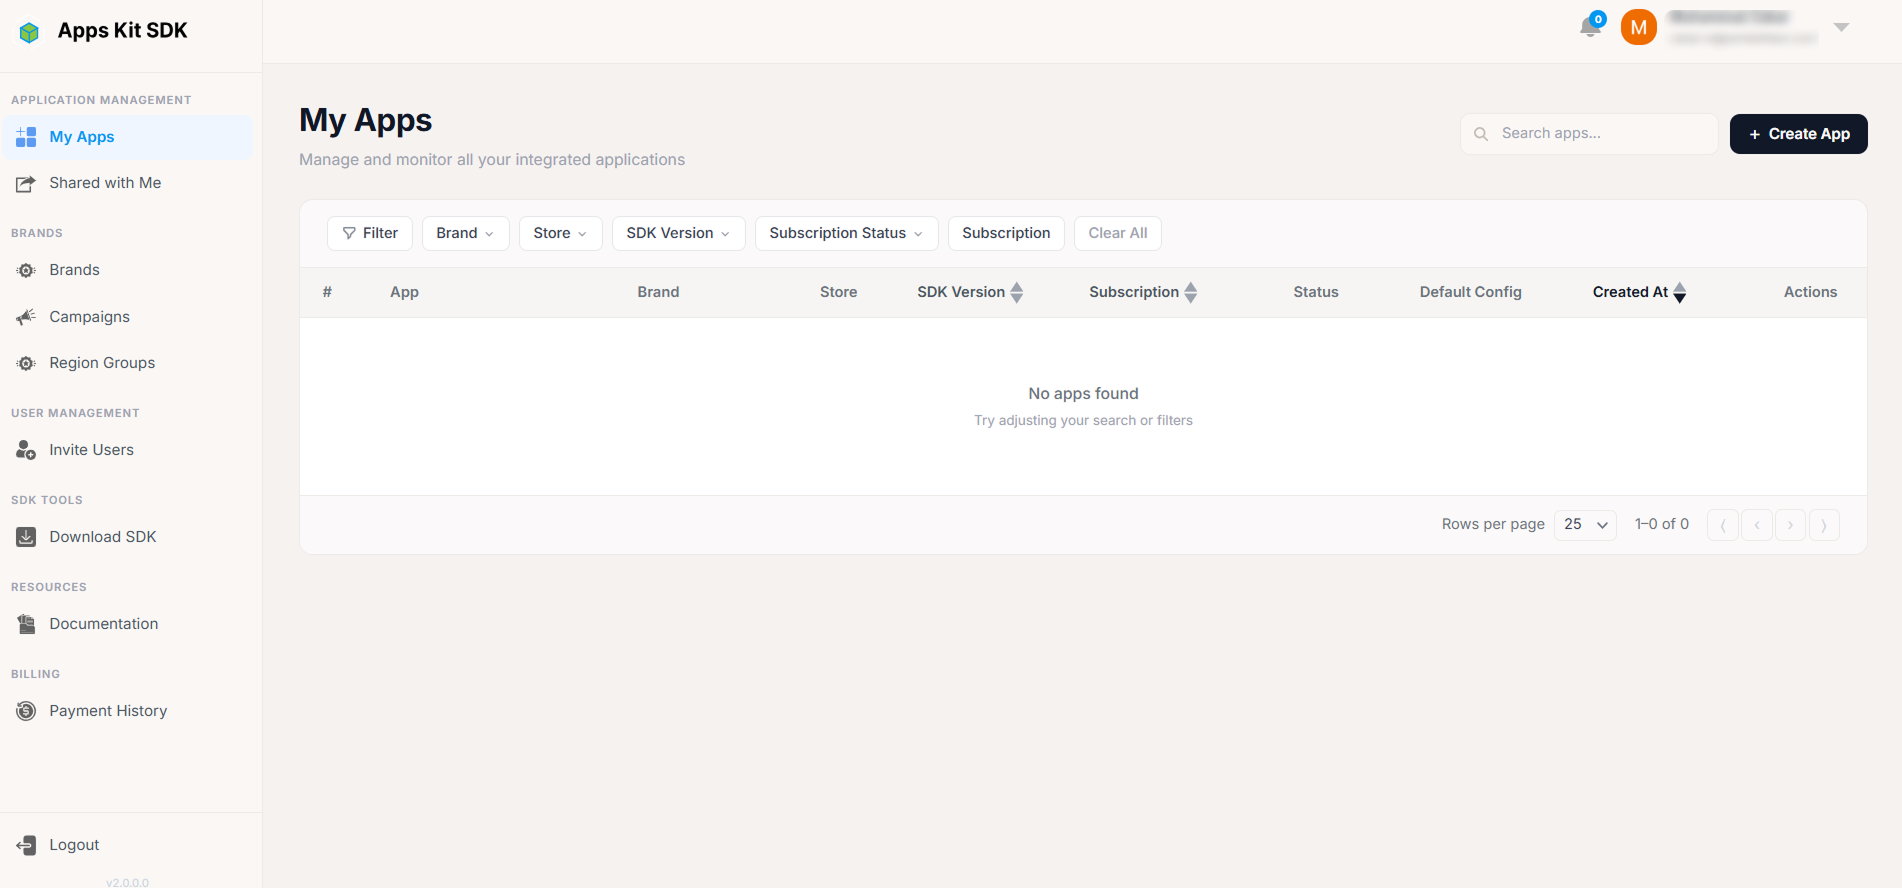This screenshot has width=1902, height=888.
Task: Click the v2.0.0.0 version label
Action: click(x=127, y=882)
